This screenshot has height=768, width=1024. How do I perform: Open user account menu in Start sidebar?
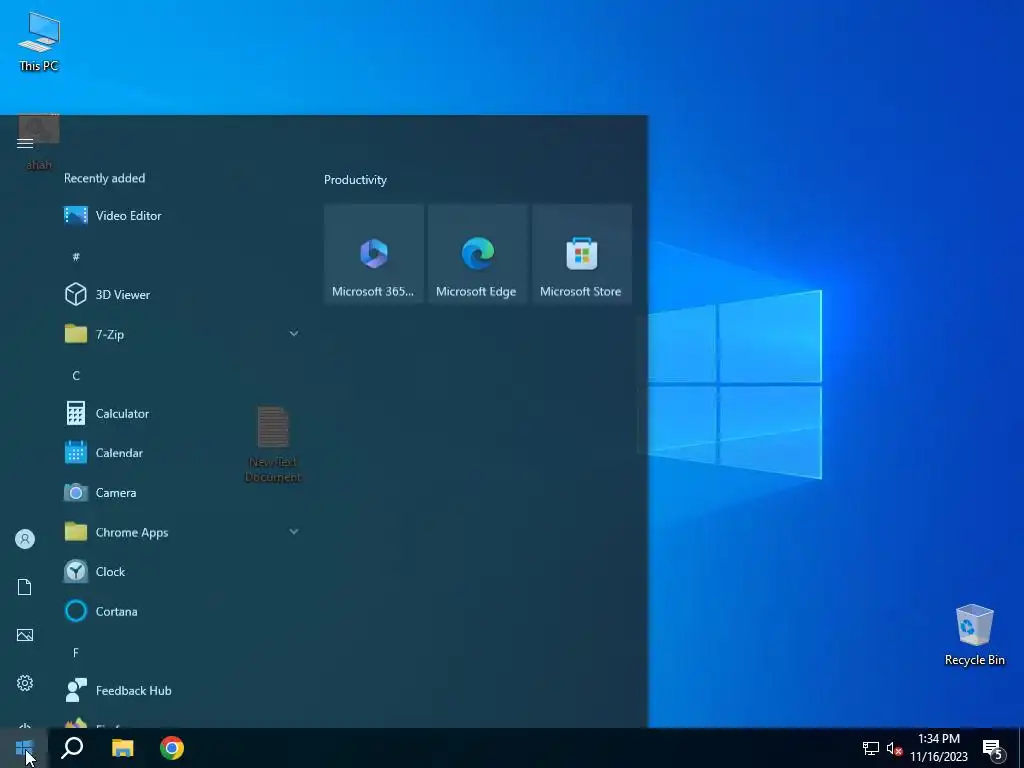click(25, 539)
